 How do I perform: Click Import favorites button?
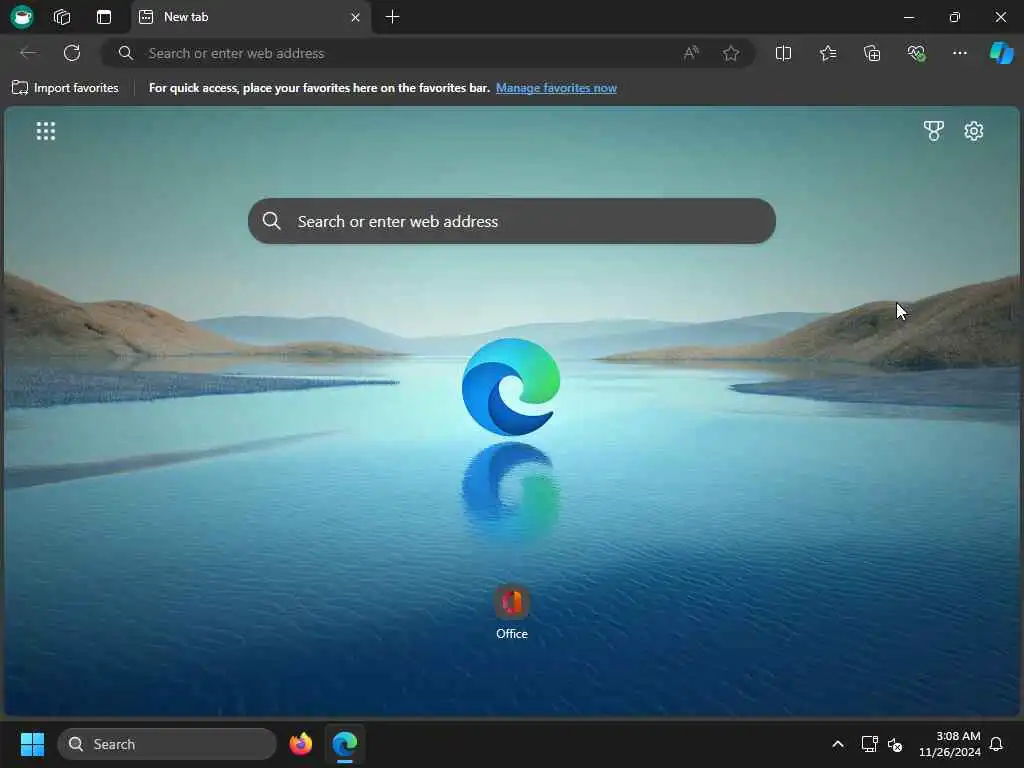[65, 88]
